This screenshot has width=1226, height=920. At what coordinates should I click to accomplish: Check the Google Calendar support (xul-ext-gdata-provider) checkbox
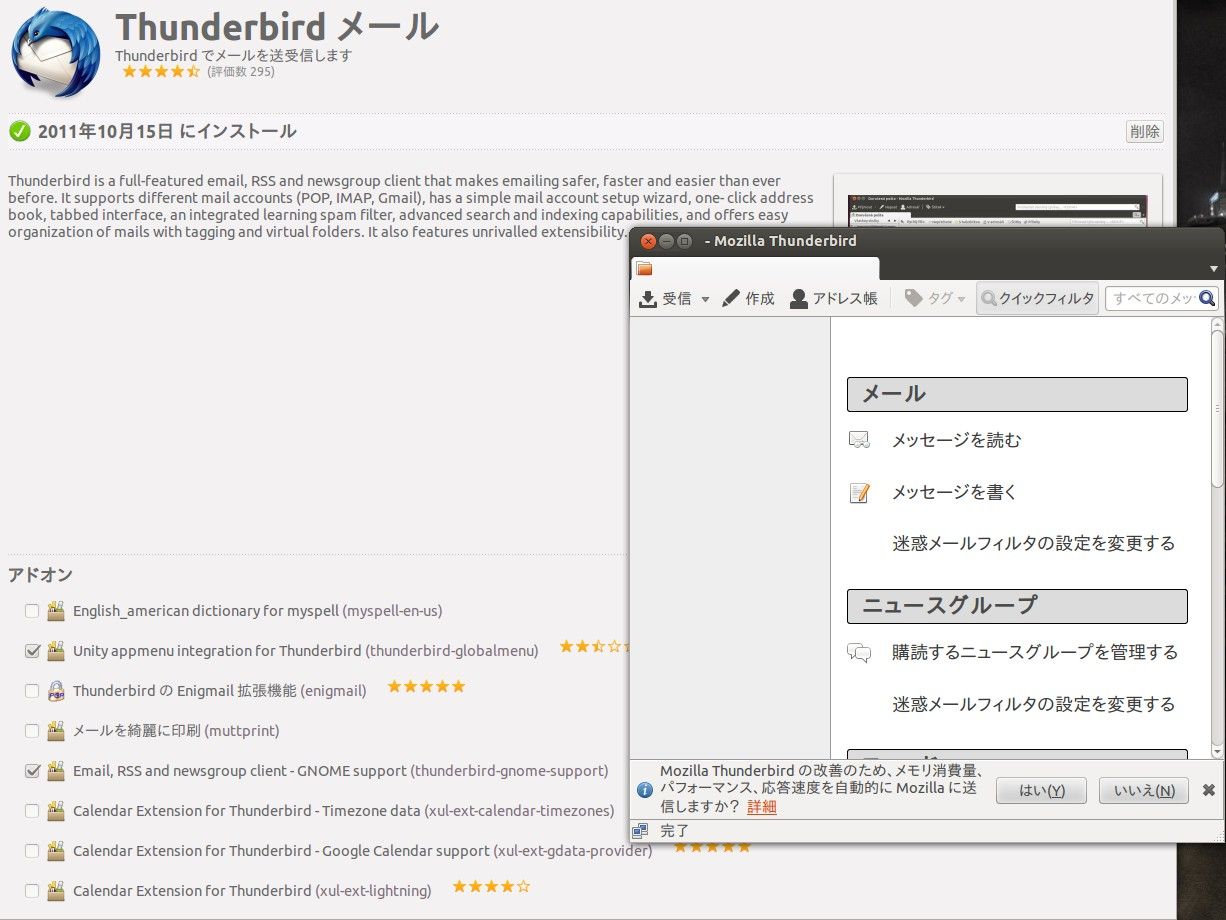pyautogui.click(x=32, y=850)
